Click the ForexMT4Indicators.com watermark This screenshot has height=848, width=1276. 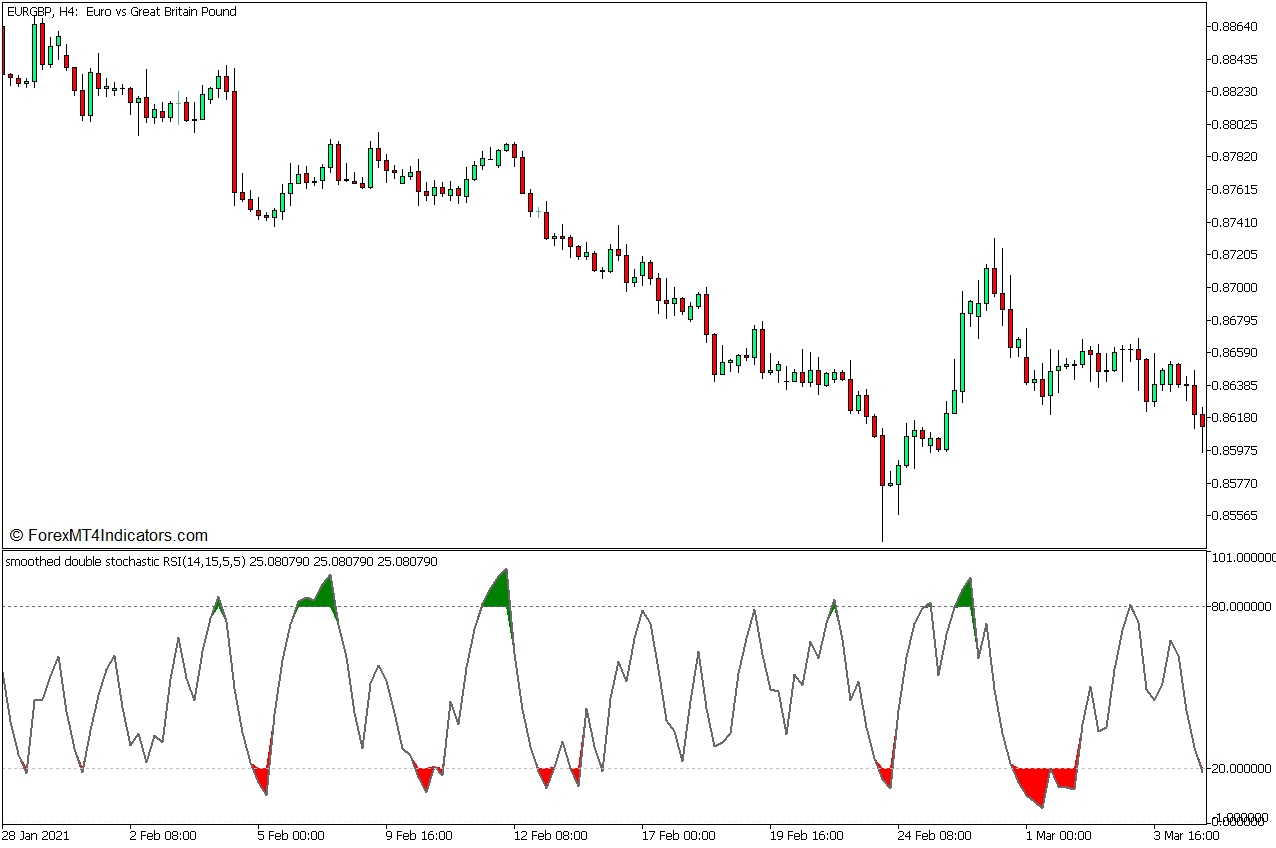tap(108, 536)
